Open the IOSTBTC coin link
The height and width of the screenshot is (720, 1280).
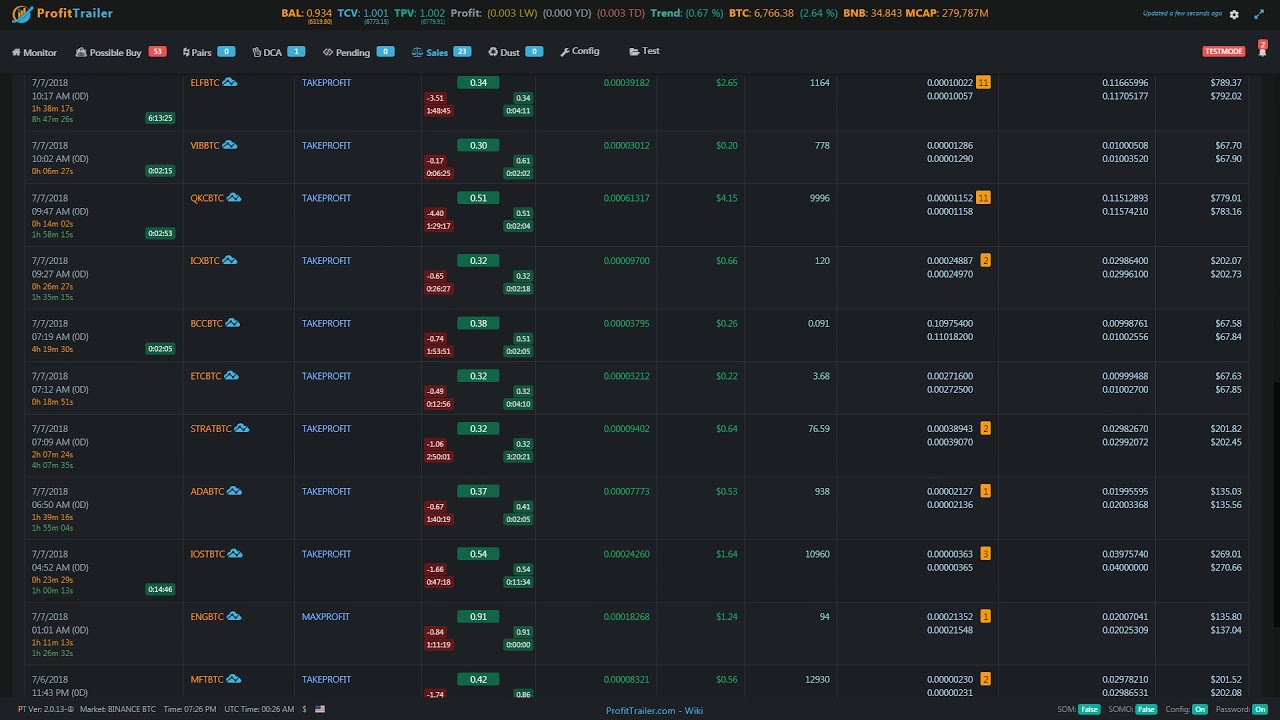(207, 554)
